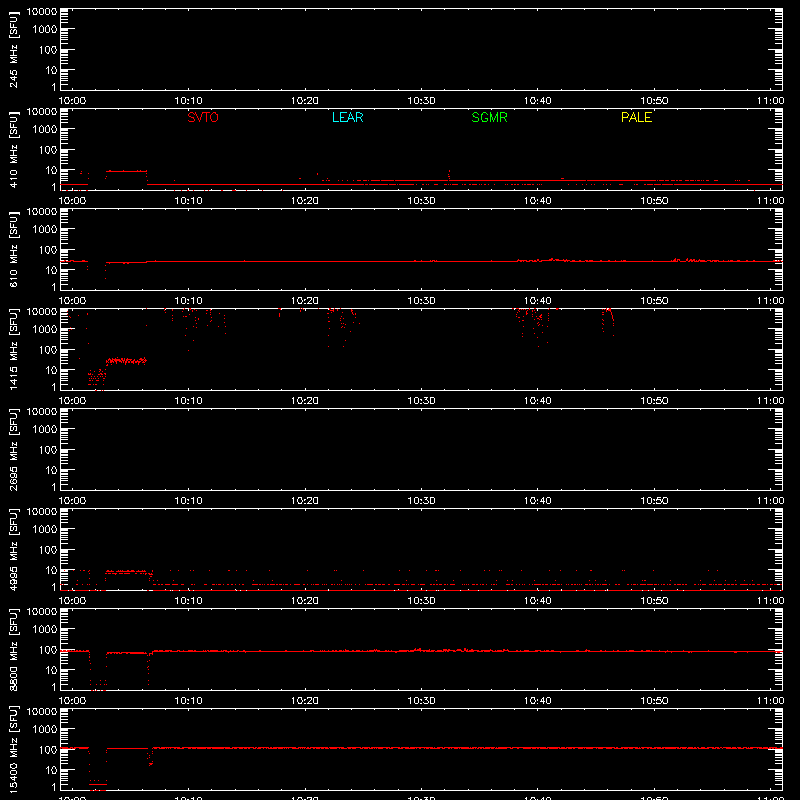Select the 410 MHz [SFU] axis title
The image size is (800, 800).
pos(13,149)
